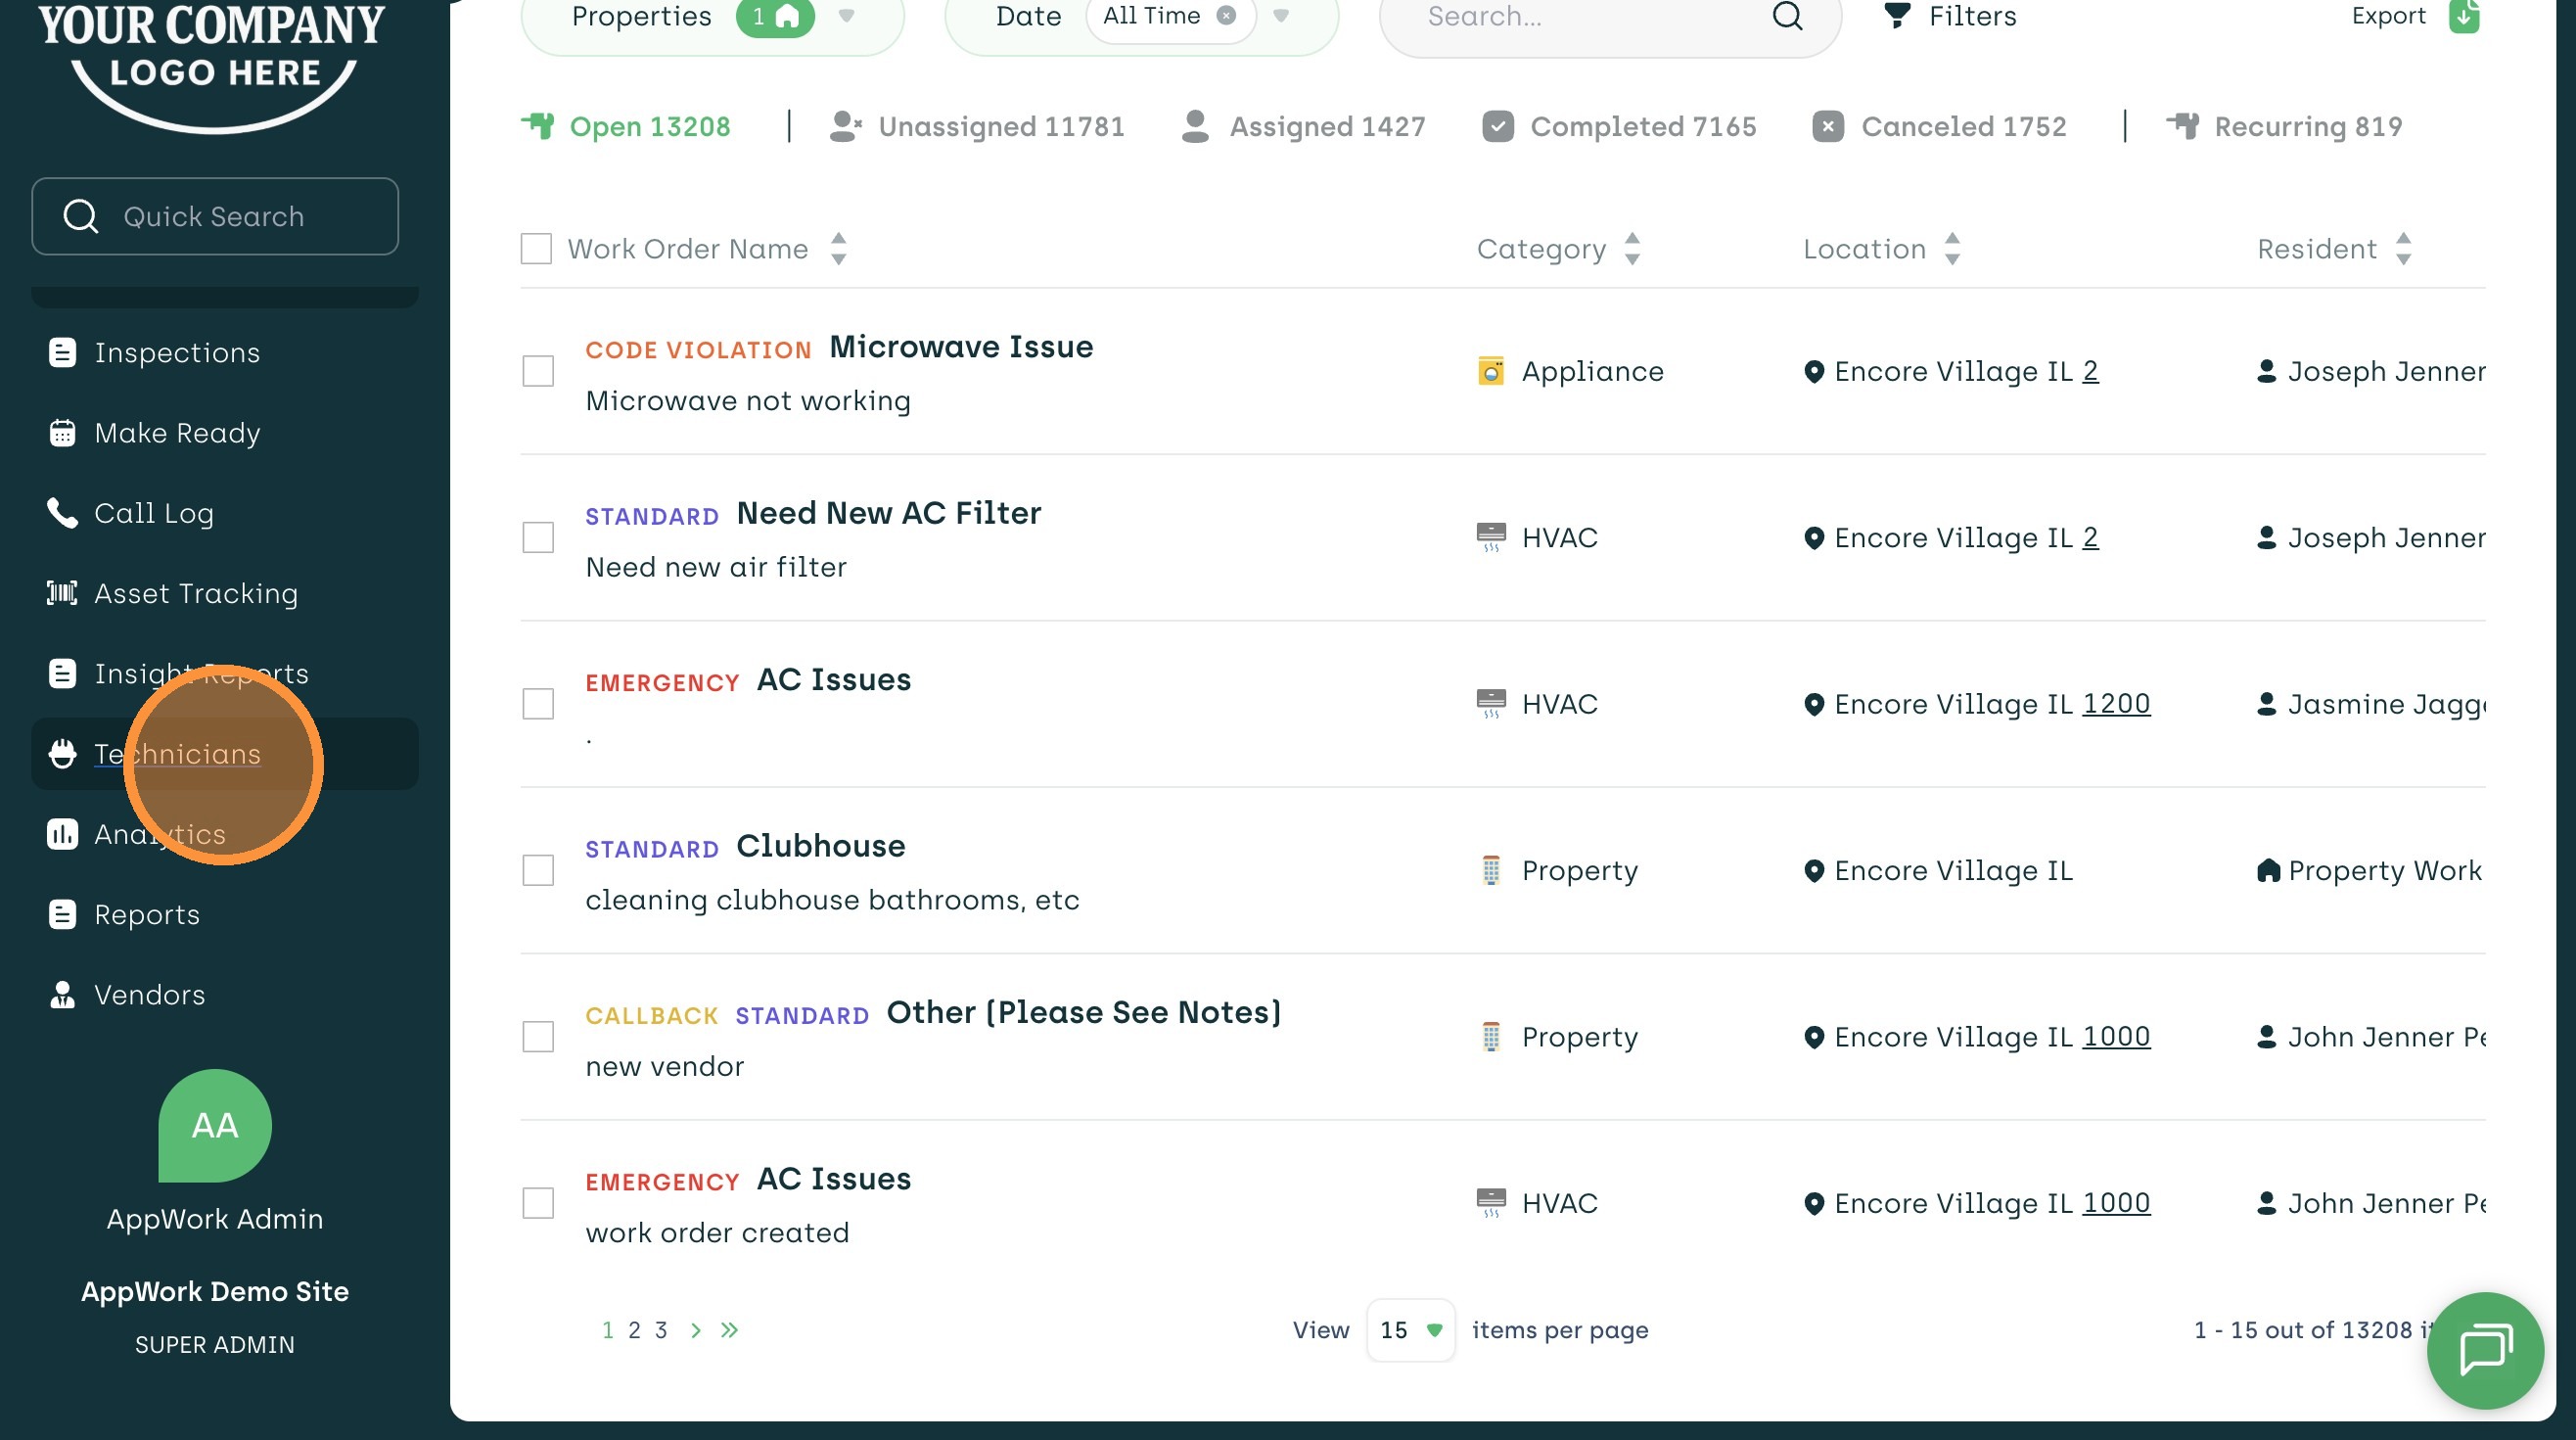Screen dimensions: 2576x1440
Task: Click the Filters funnel icon
Action: coord(1896,16)
